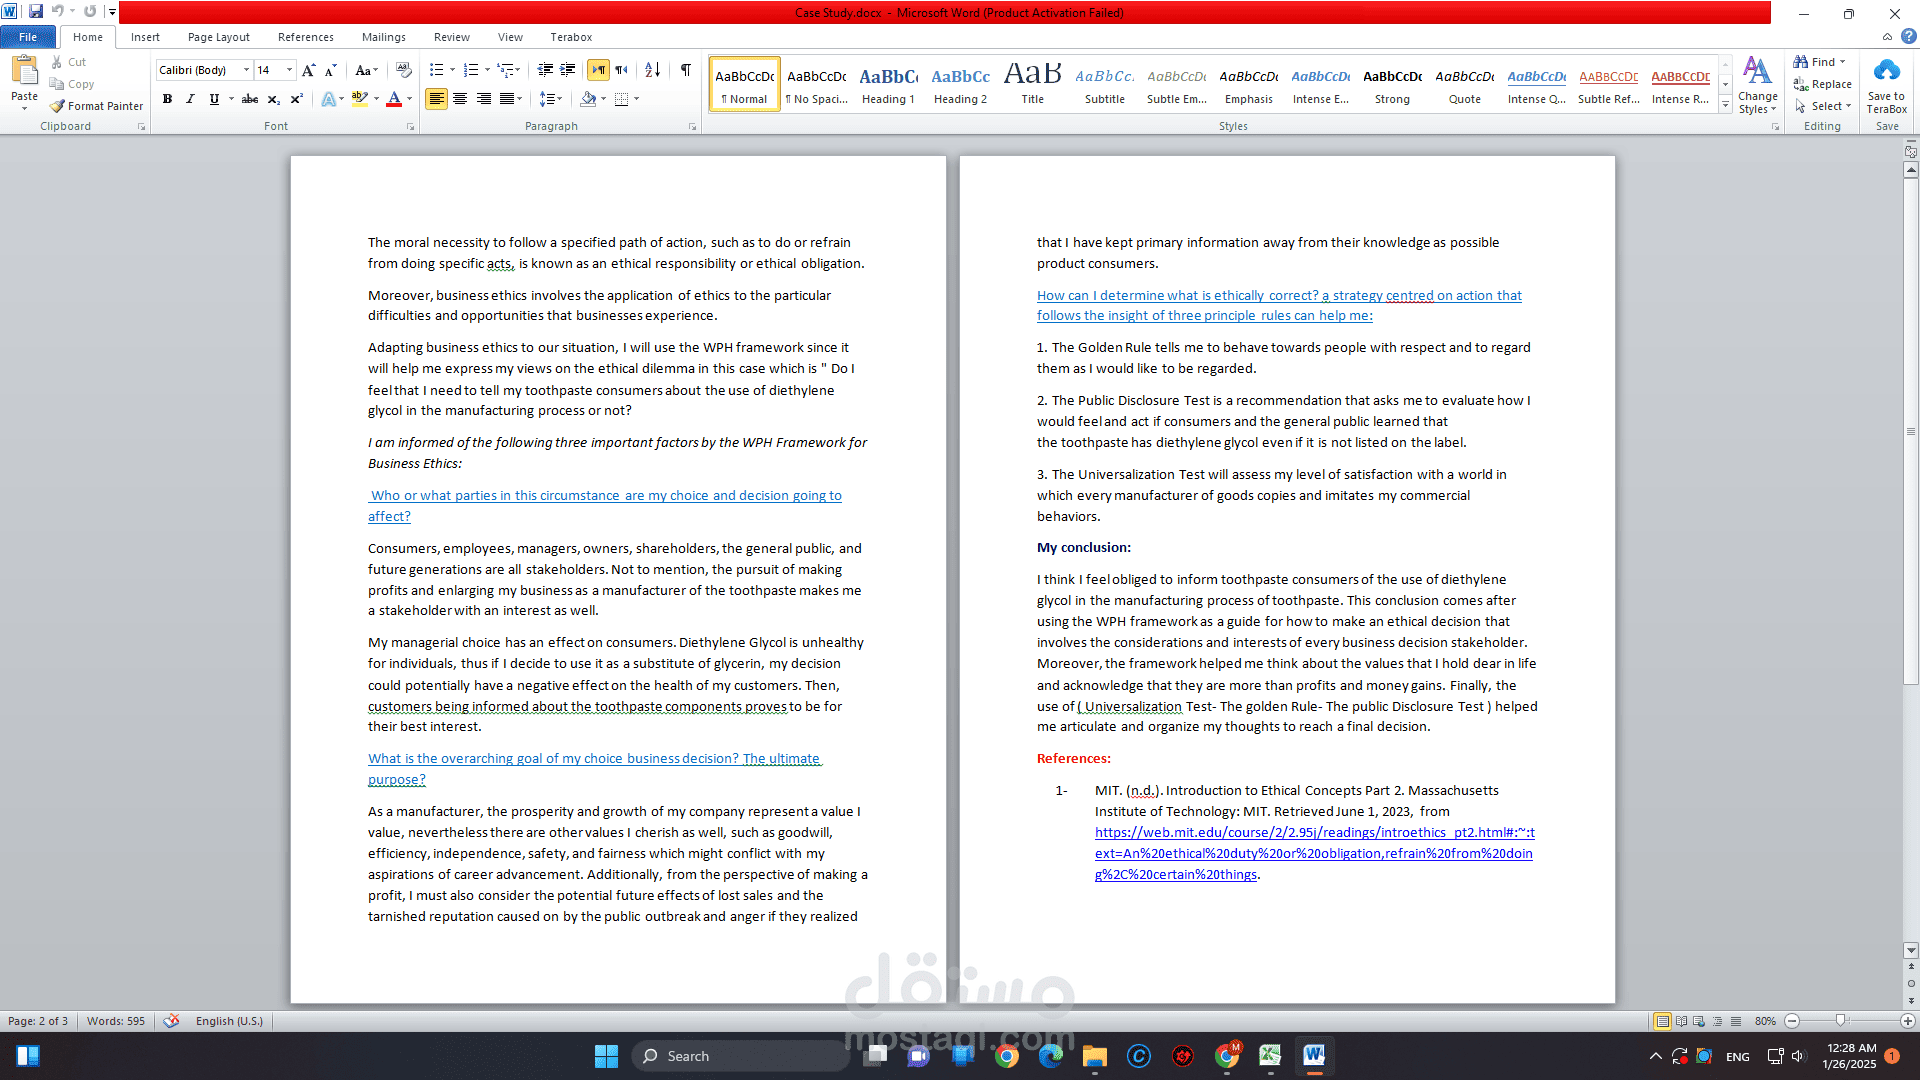Click Change Styles icon
The image size is (1920, 1080).
point(1757,72)
